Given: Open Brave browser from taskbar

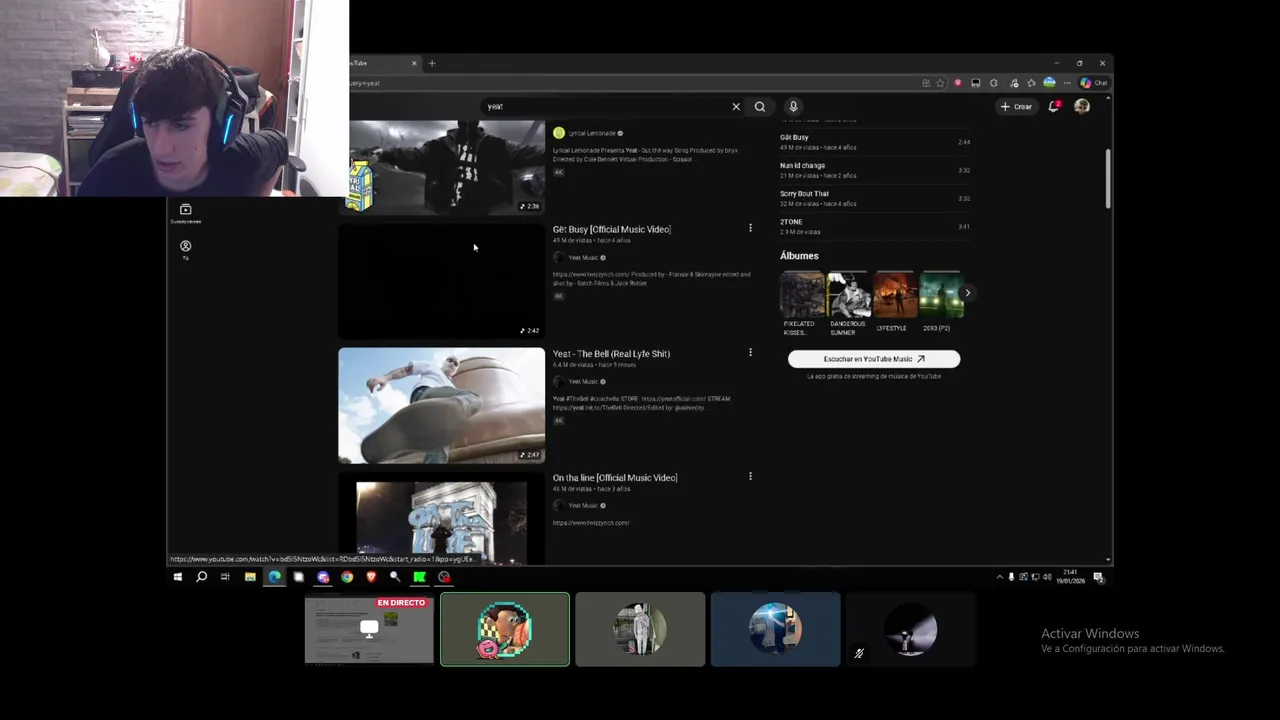Looking at the screenshot, I should [371, 577].
